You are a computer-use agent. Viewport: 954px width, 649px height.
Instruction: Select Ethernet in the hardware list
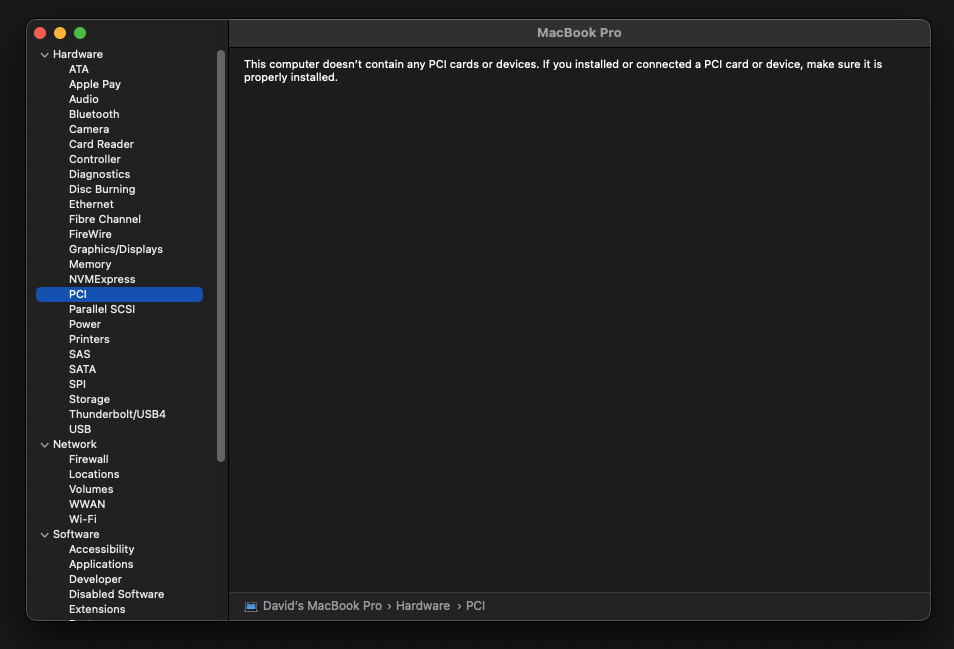point(91,204)
